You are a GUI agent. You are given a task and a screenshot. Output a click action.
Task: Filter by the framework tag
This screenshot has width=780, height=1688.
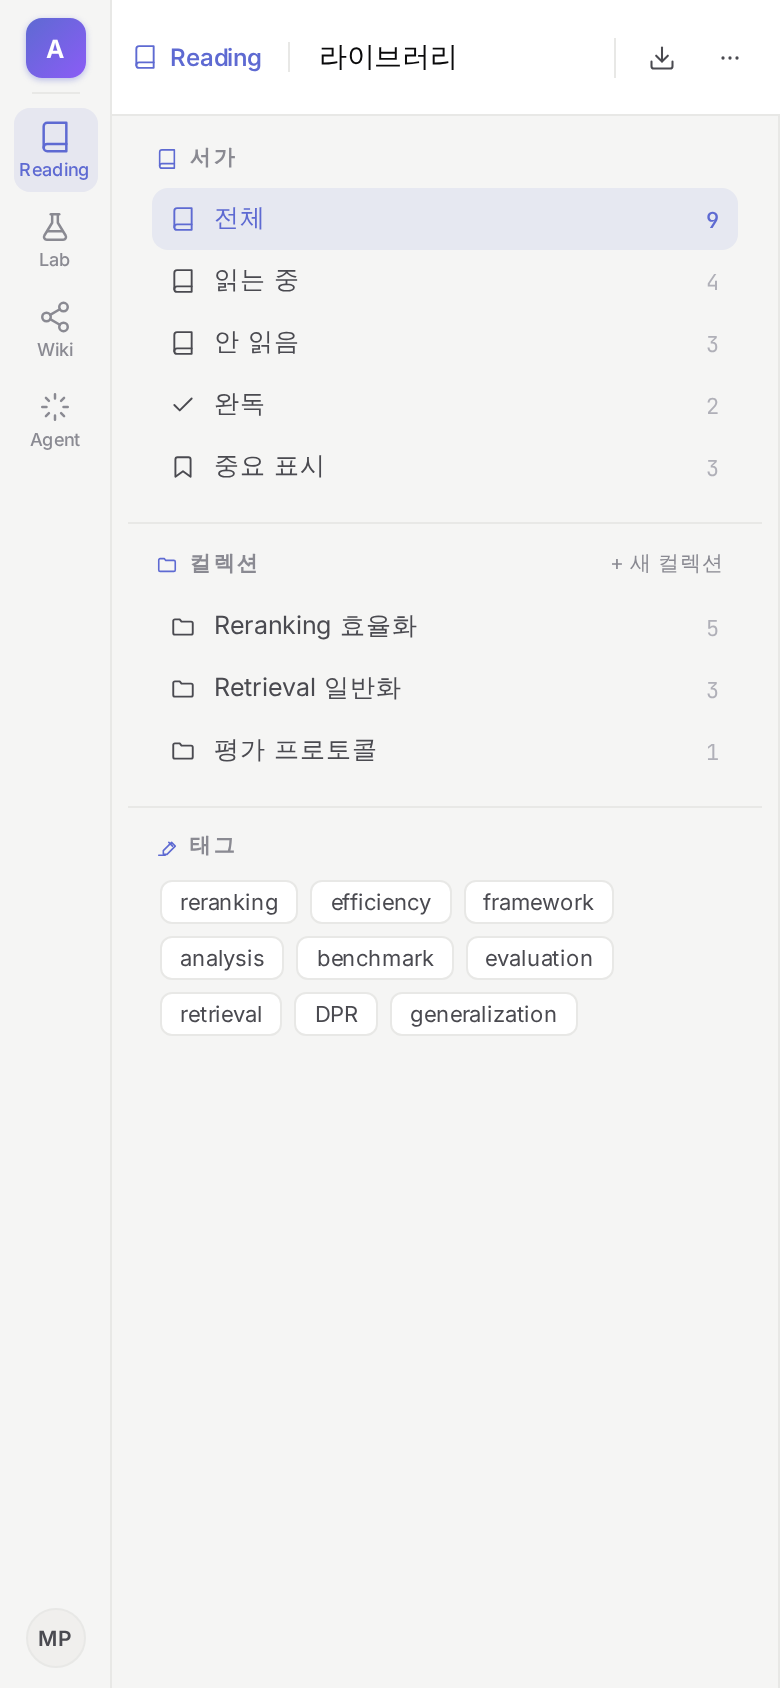[x=539, y=902]
